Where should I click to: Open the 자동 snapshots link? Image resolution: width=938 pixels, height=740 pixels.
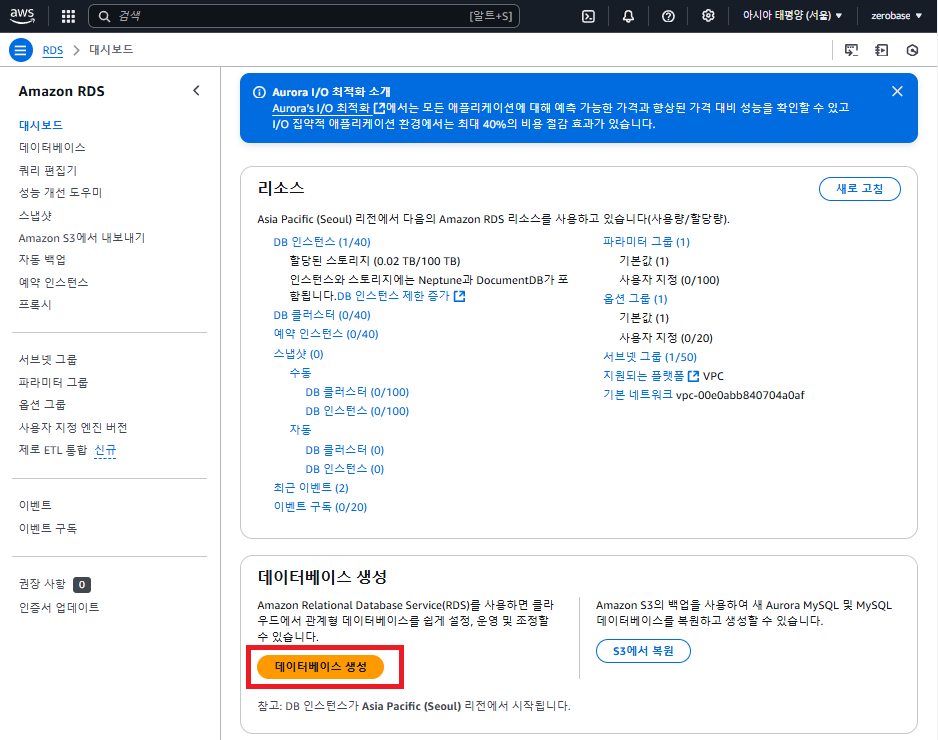(x=300, y=430)
